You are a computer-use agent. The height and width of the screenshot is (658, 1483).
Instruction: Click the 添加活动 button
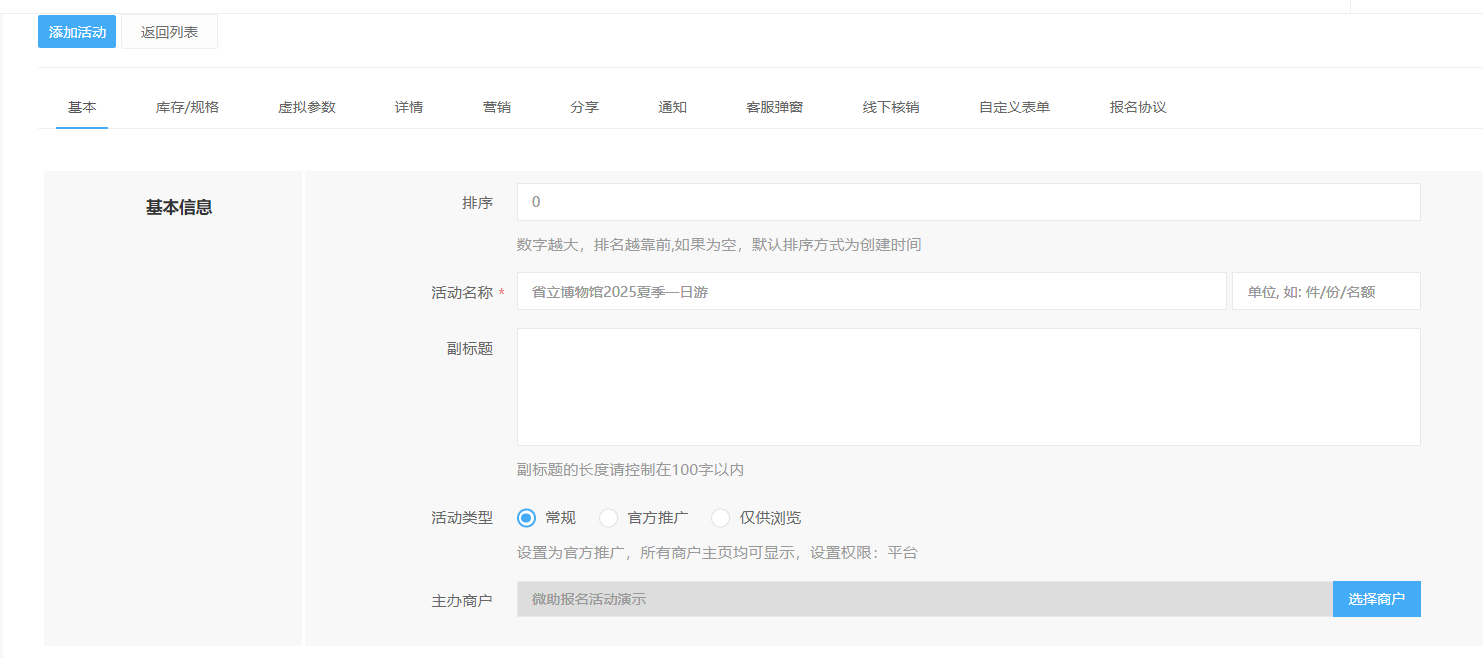pyautogui.click(x=76, y=31)
